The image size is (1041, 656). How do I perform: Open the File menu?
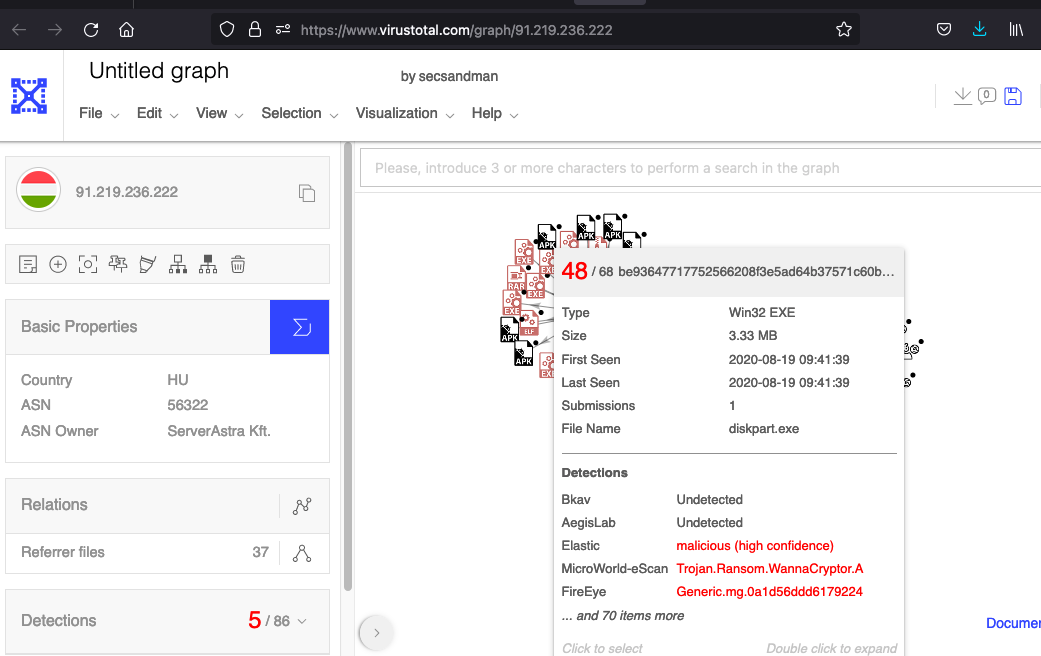coord(99,114)
